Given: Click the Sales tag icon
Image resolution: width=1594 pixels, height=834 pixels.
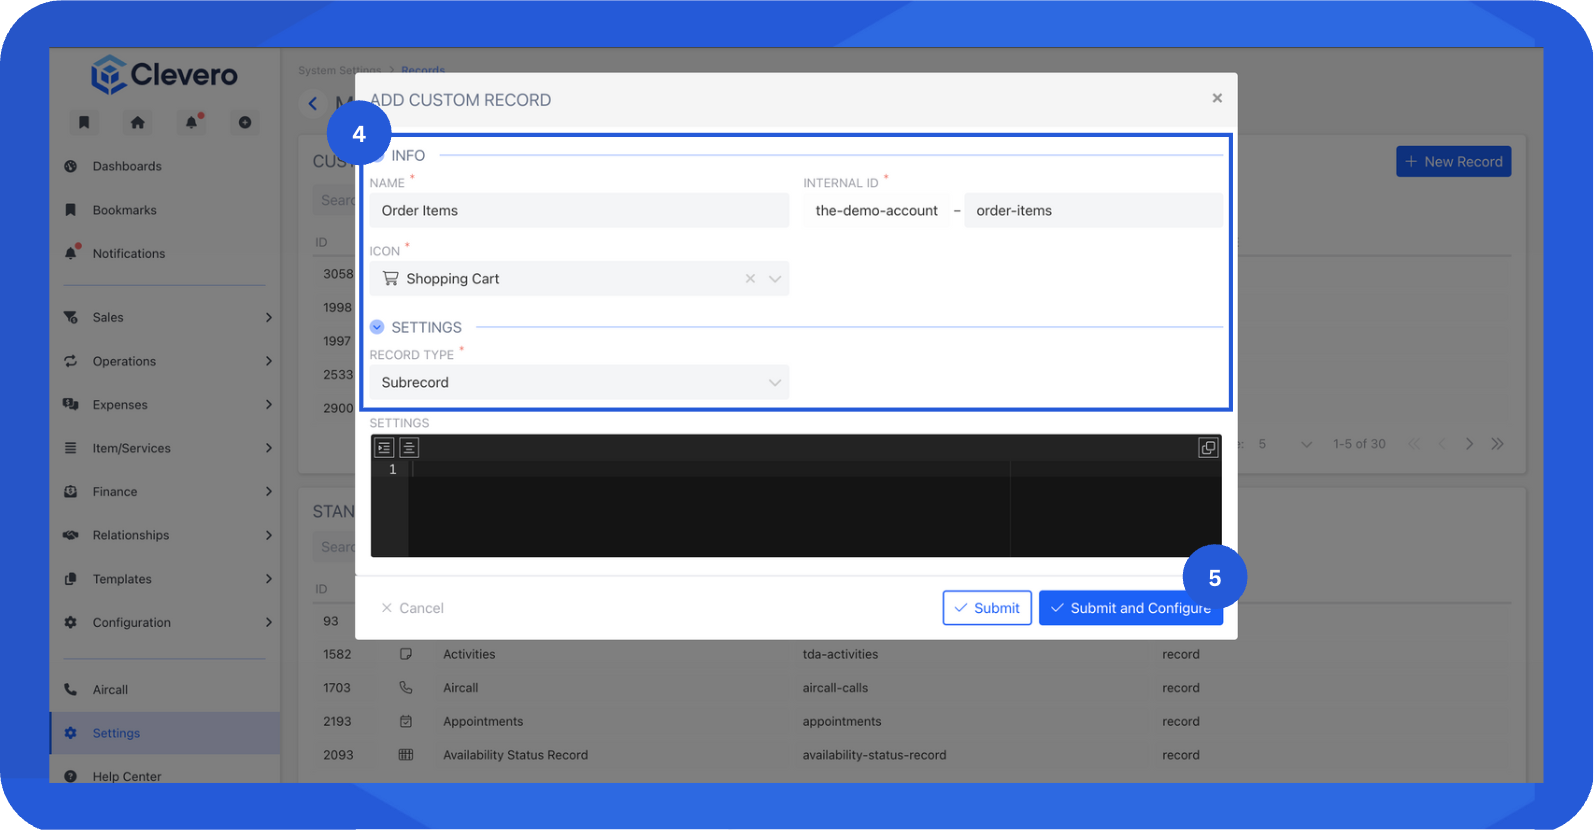Looking at the screenshot, I should point(71,317).
